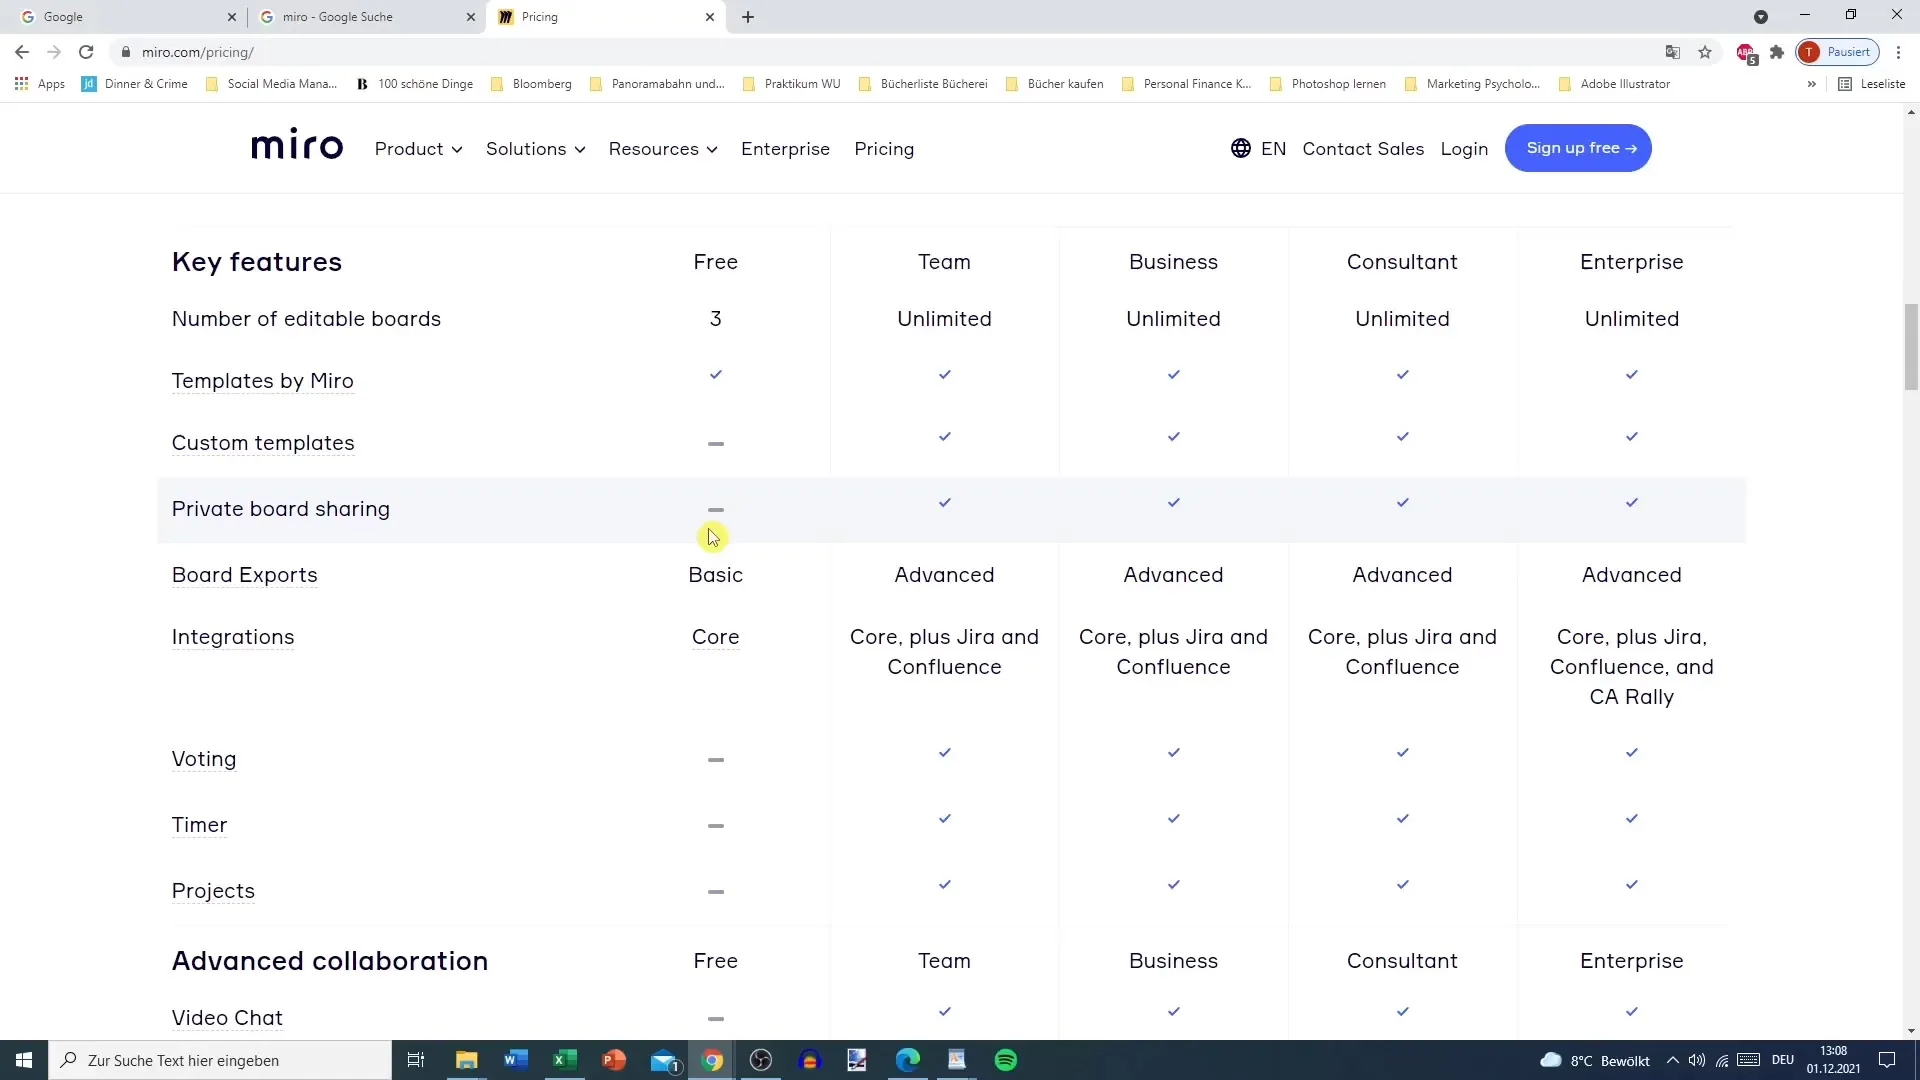Image resolution: width=1920 pixels, height=1080 pixels.
Task: Click the globe language icon next to EN
Action: tap(1241, 148)
